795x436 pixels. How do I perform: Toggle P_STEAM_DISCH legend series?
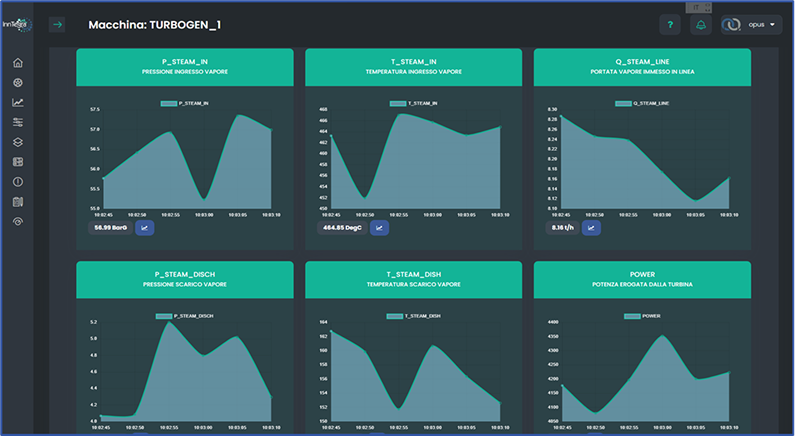pos(185,316)
